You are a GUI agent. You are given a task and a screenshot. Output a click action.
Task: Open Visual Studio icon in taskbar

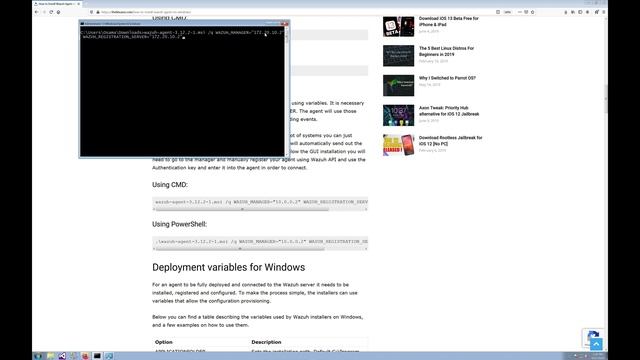coord(62,356)
